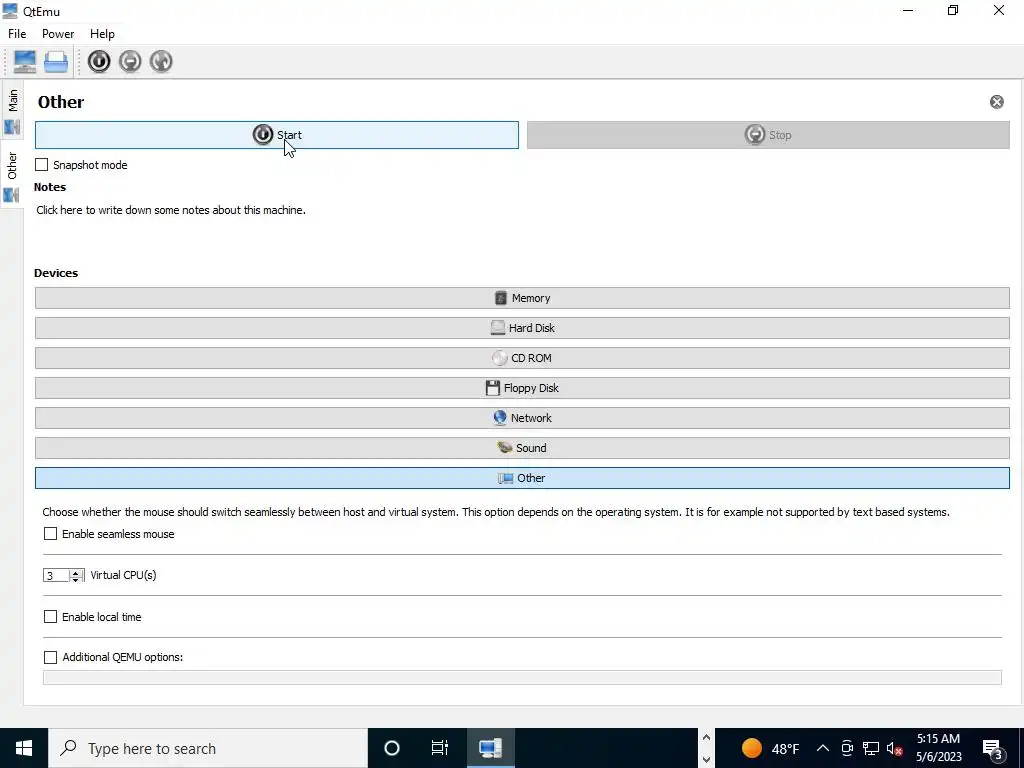Close the Other machine tab with X
Viewport: 1024px width, 768px height.
click(x=997, y=102)
